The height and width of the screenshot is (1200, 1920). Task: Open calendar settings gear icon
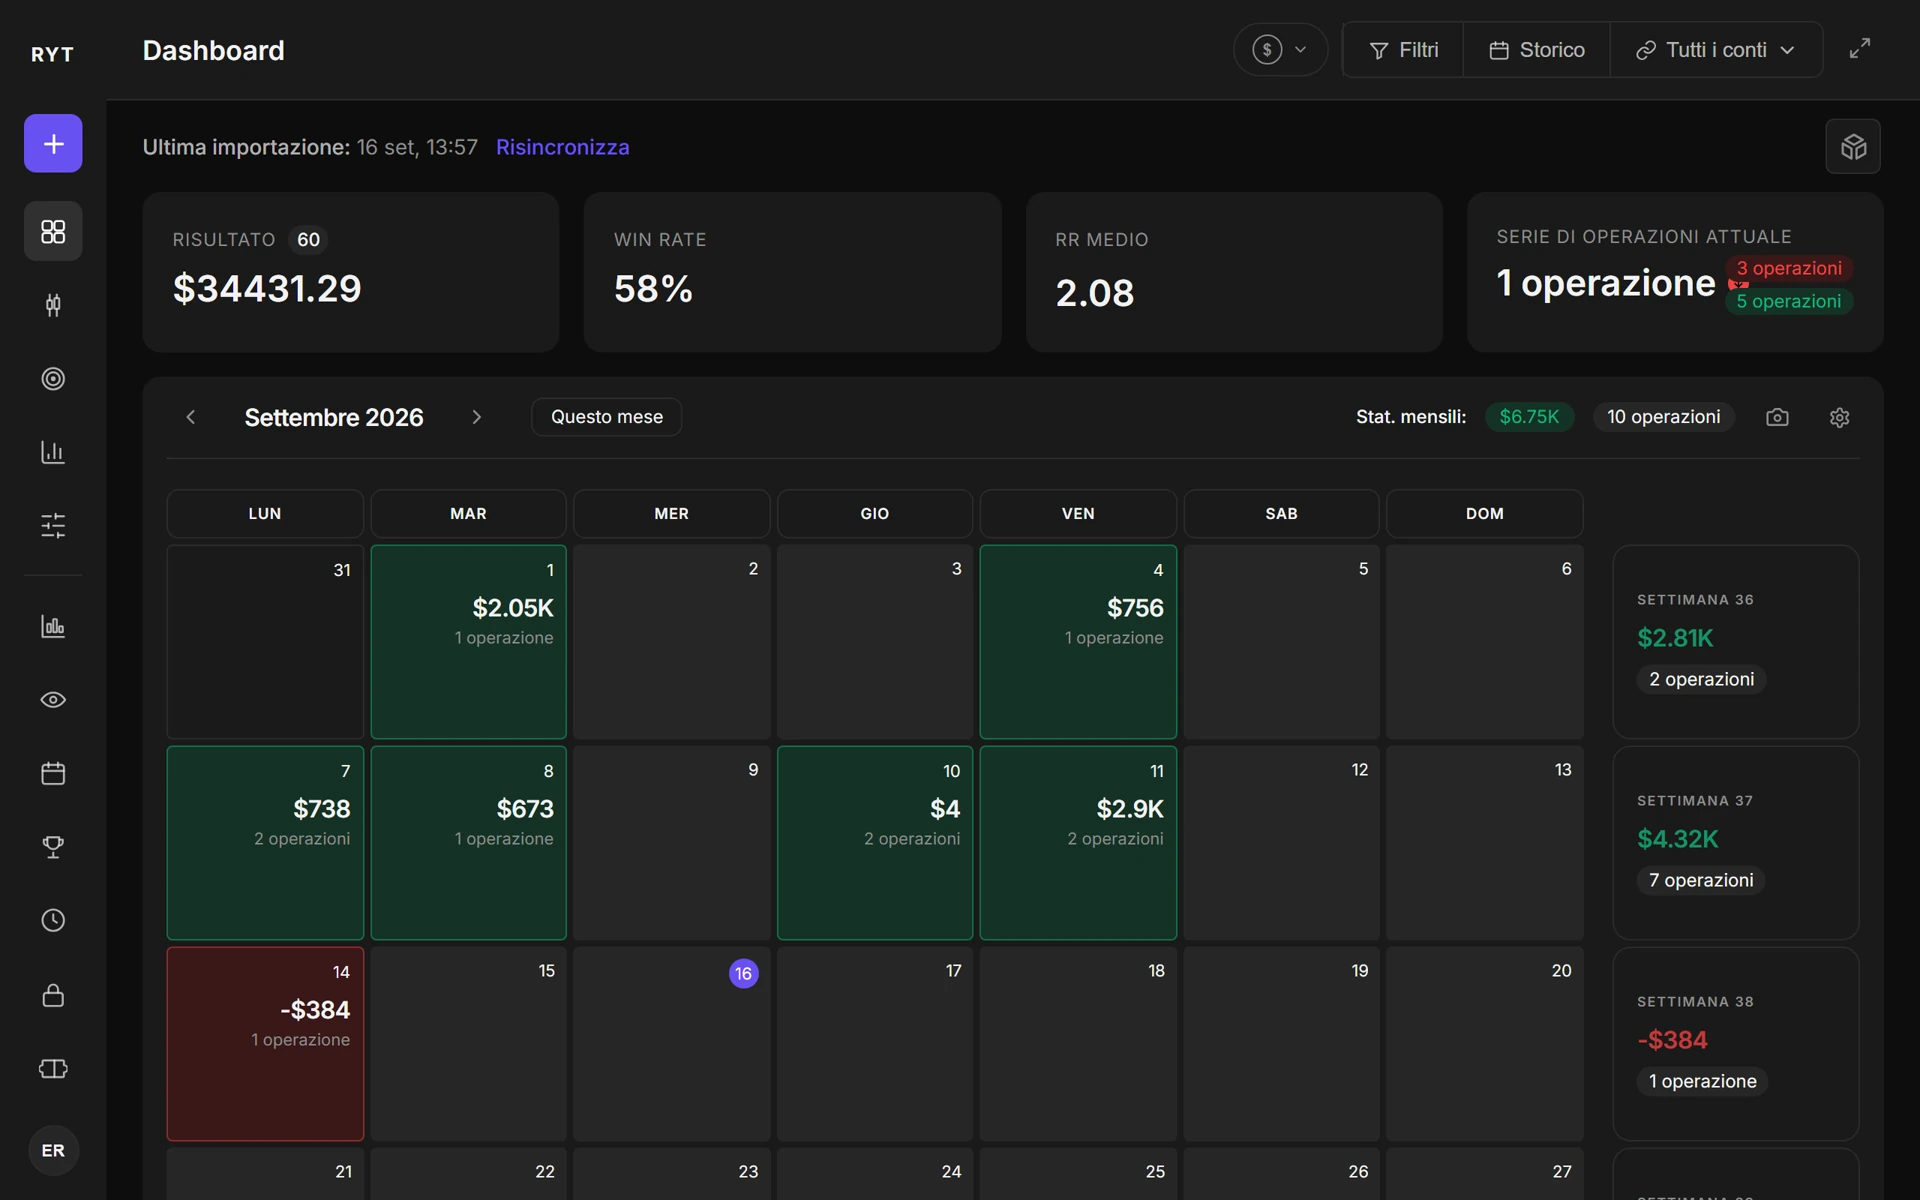(1839, 417)
